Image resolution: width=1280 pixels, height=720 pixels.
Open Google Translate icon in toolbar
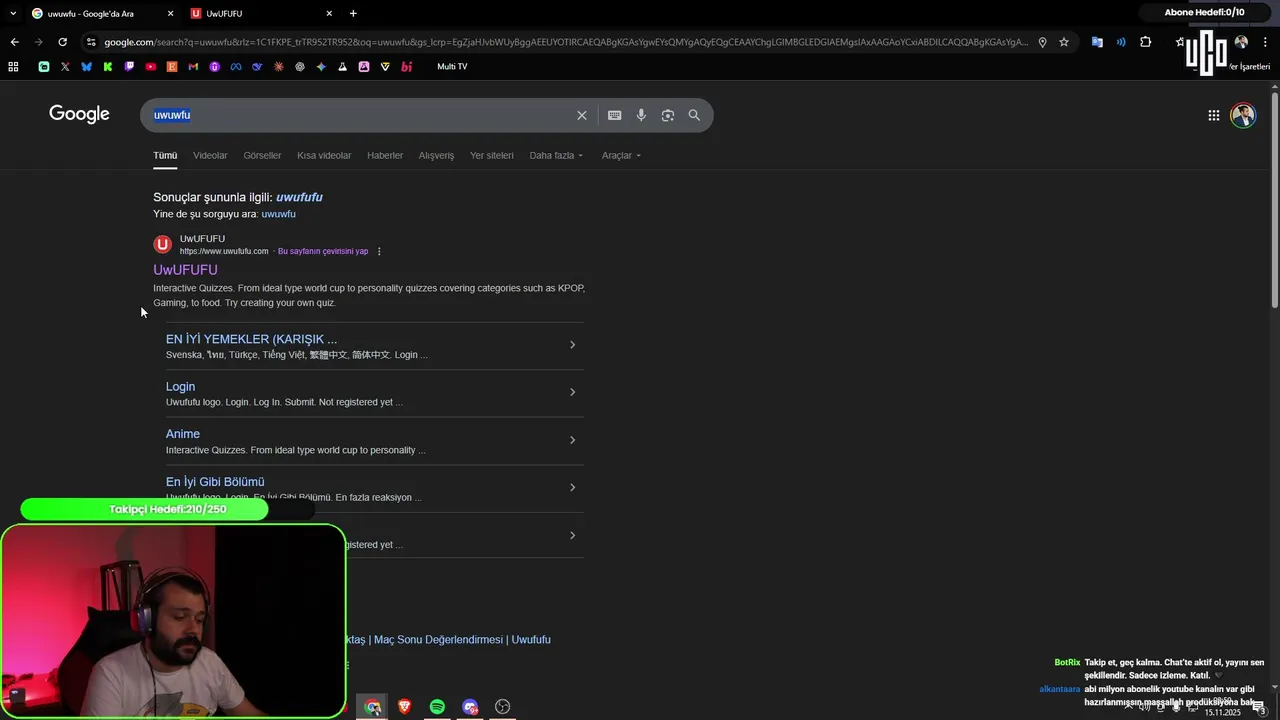click(1097, 42)
